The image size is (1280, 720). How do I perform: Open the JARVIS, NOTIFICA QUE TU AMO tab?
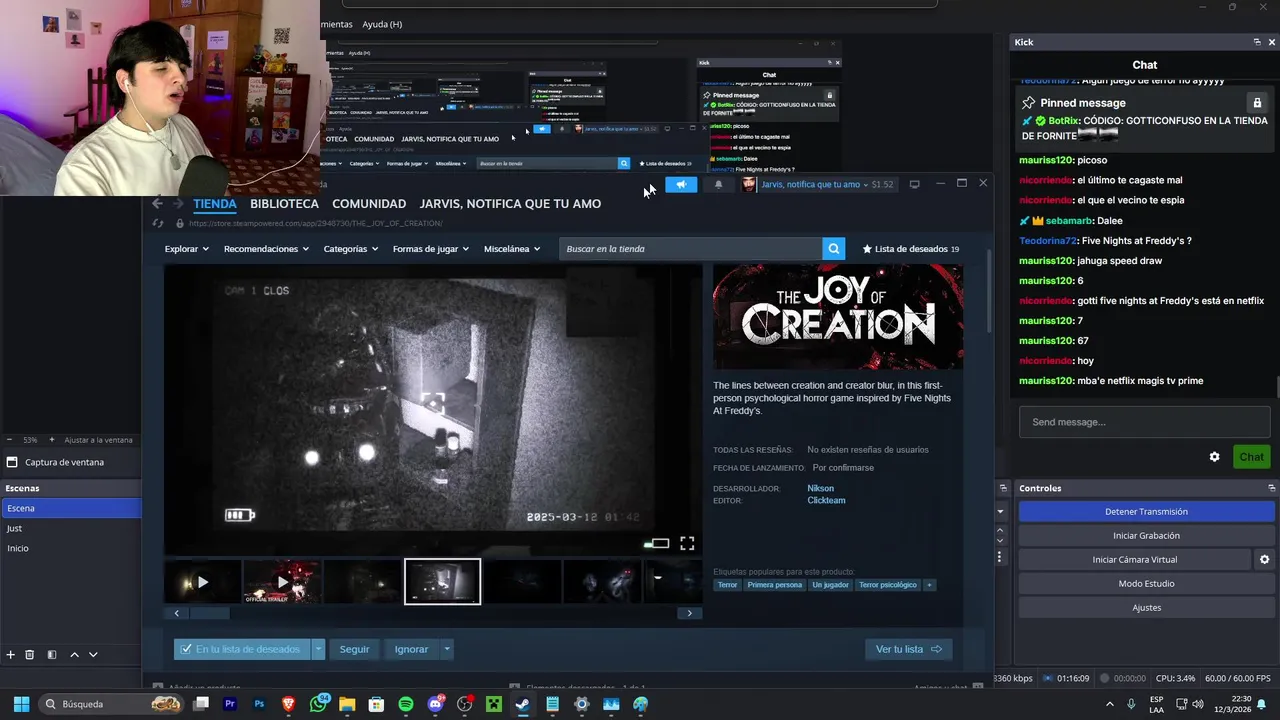(x=510, y=203)
